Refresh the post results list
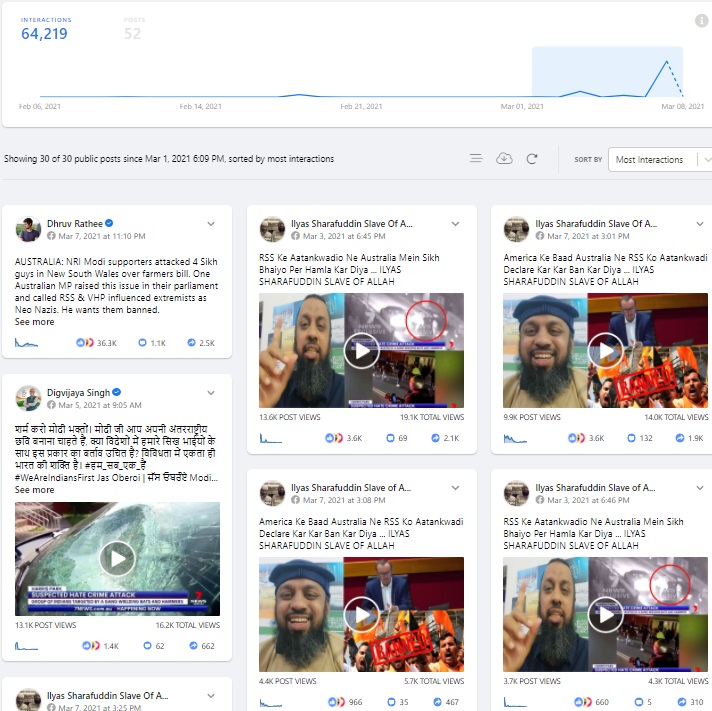Image resolution: width=712 pixels, height=711 pixels. point(532,159)
